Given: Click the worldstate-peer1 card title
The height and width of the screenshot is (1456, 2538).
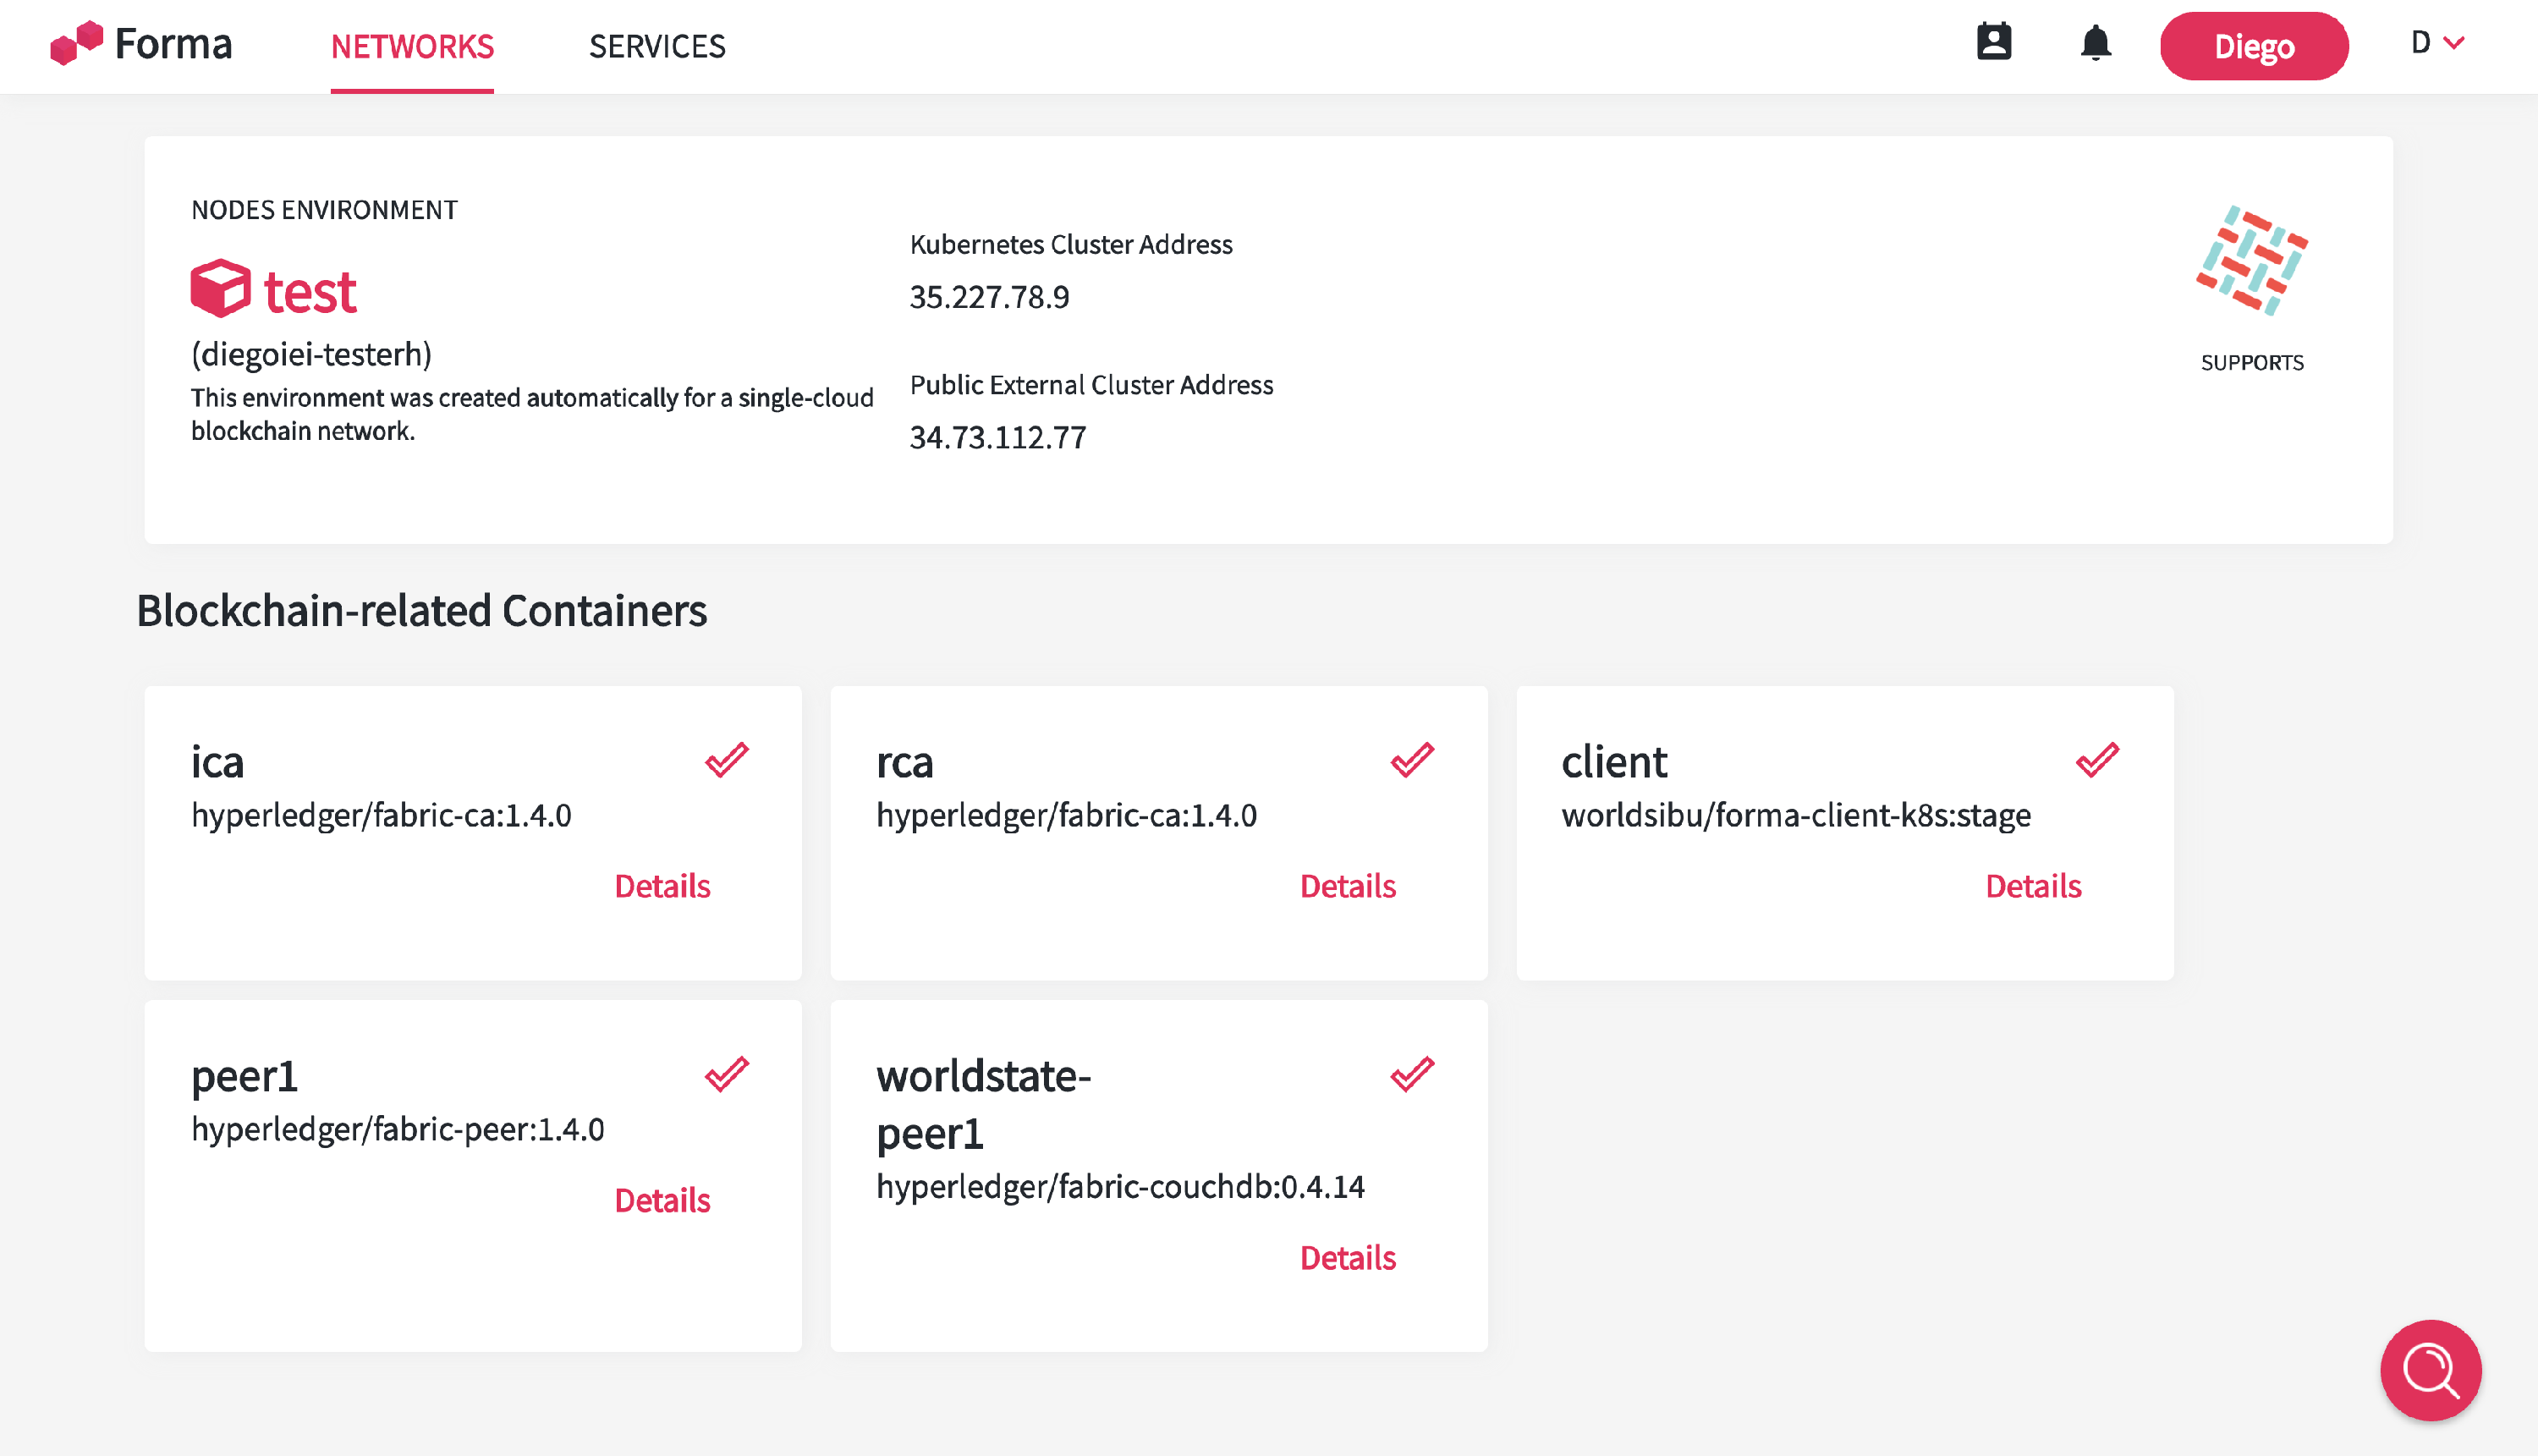Looking at the screenshot, I should [984, 1105].
